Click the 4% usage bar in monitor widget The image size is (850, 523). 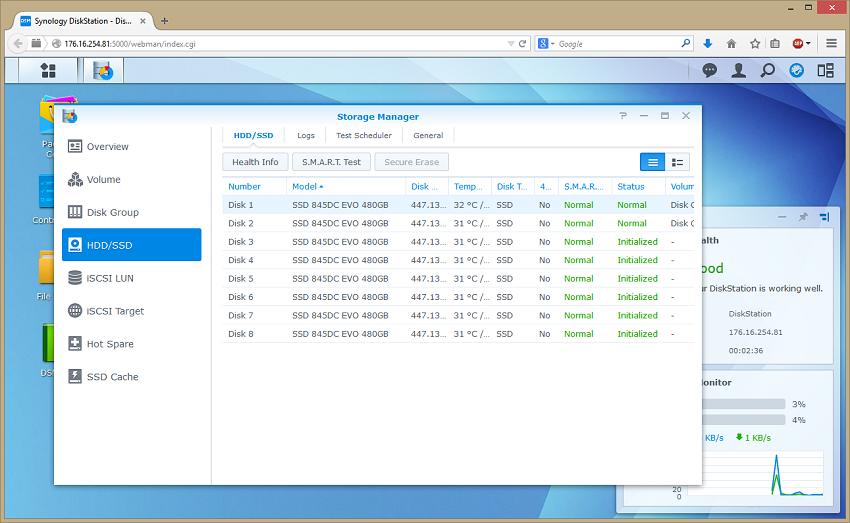pyautogui.click(x=744, y=419)
